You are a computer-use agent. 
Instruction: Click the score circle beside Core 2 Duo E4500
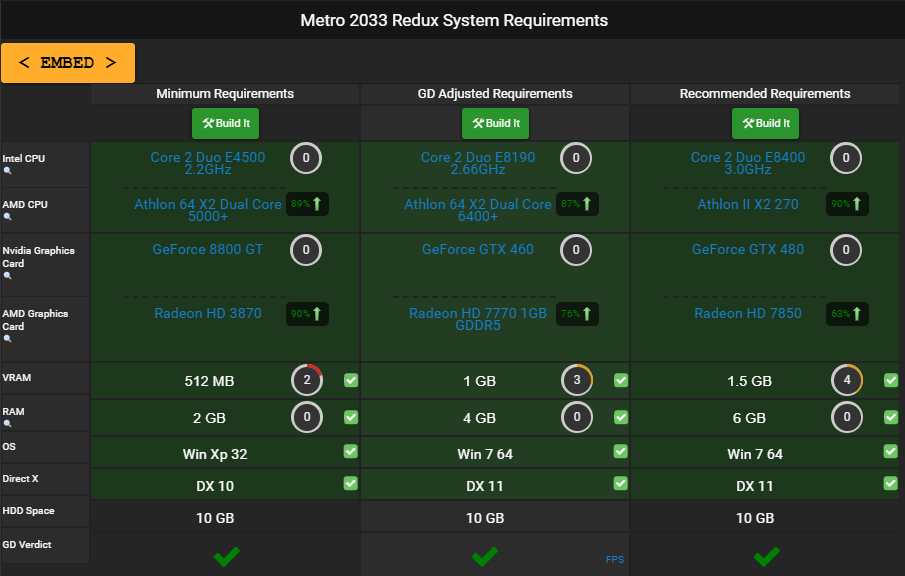(306, 158)
